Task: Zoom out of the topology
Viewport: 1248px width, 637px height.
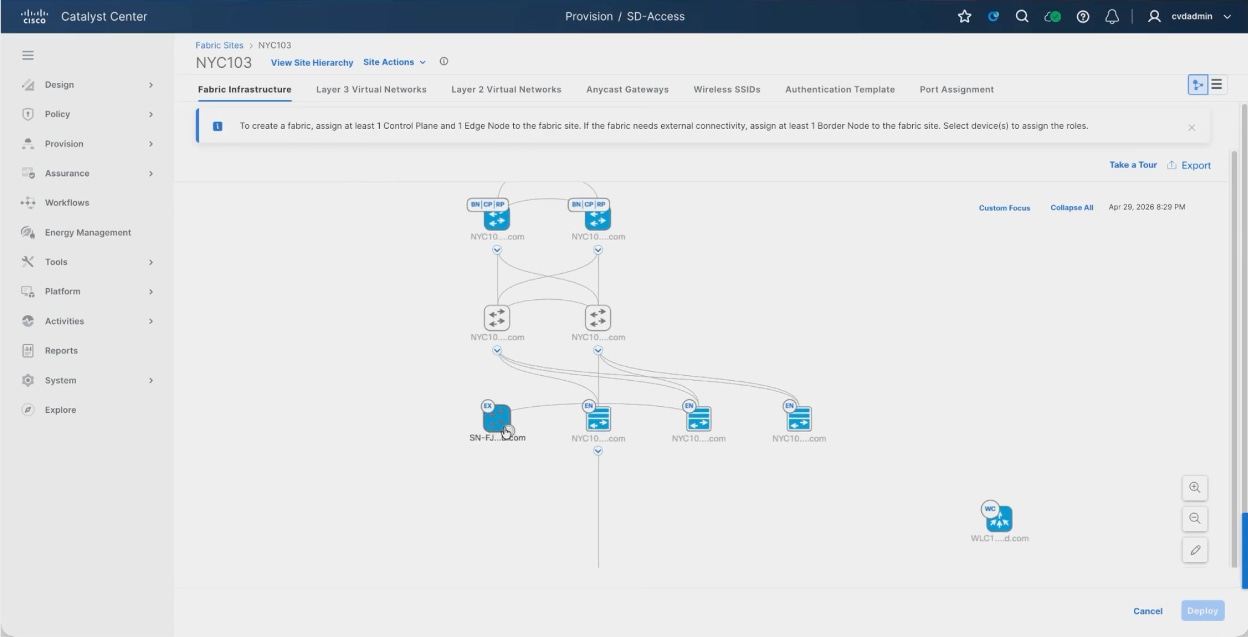Action: click(x=1194, y=519)
